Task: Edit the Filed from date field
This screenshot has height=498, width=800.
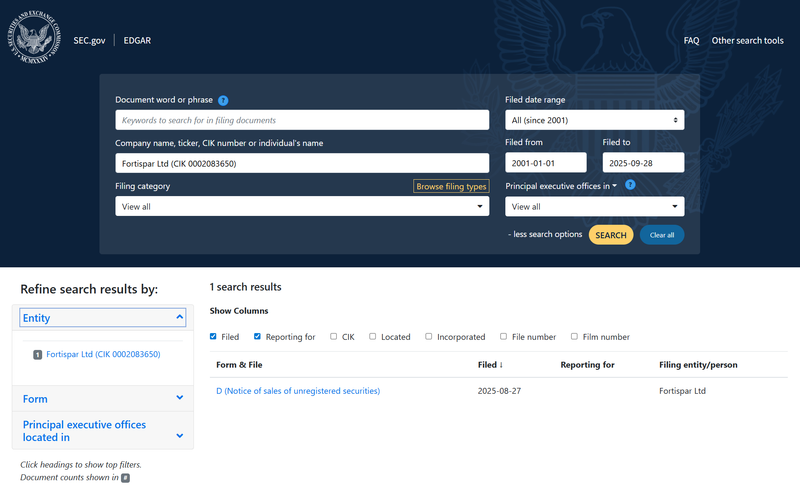Action: [x=545, y=163]
